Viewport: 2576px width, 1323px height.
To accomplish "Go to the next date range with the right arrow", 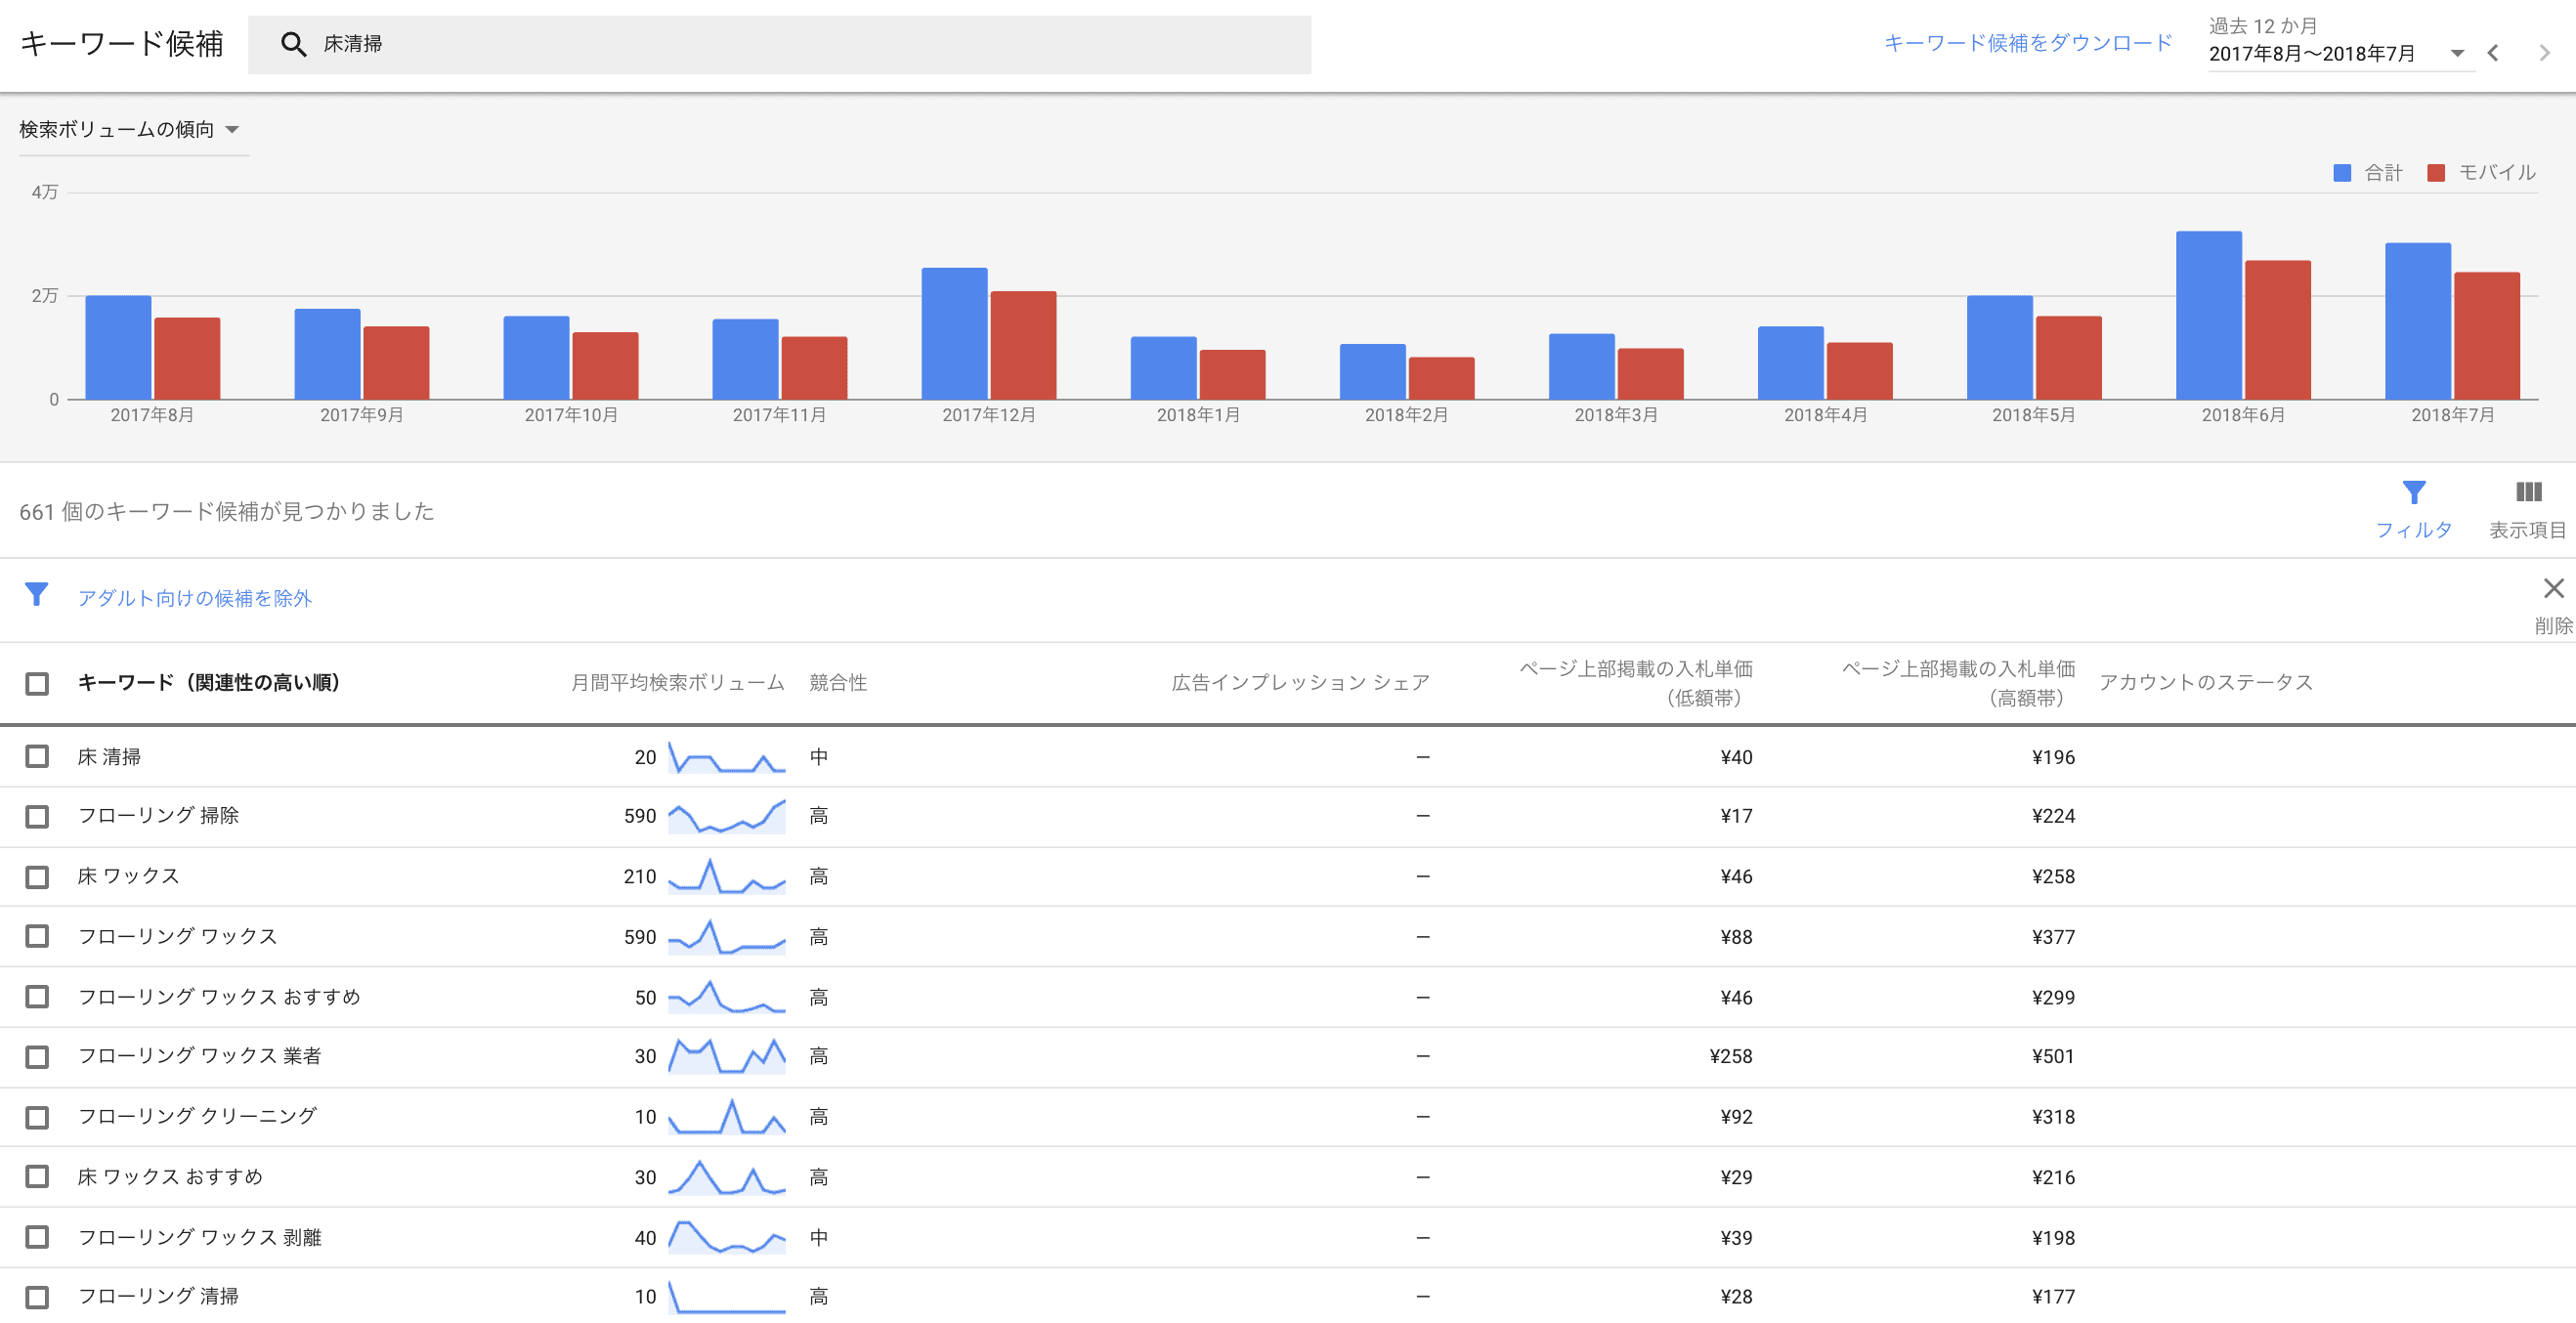I will [x=2544, y=53].
